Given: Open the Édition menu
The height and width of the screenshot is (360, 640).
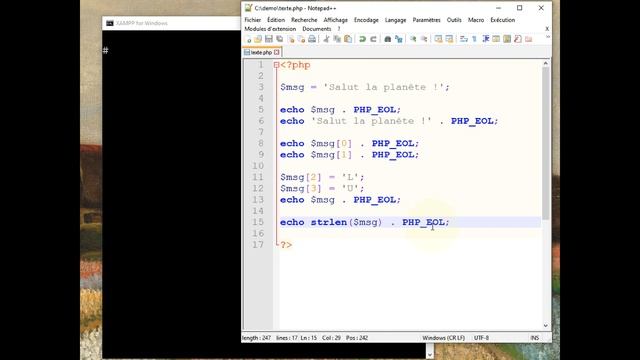Looking at the screenshot, I should [276, 20].
